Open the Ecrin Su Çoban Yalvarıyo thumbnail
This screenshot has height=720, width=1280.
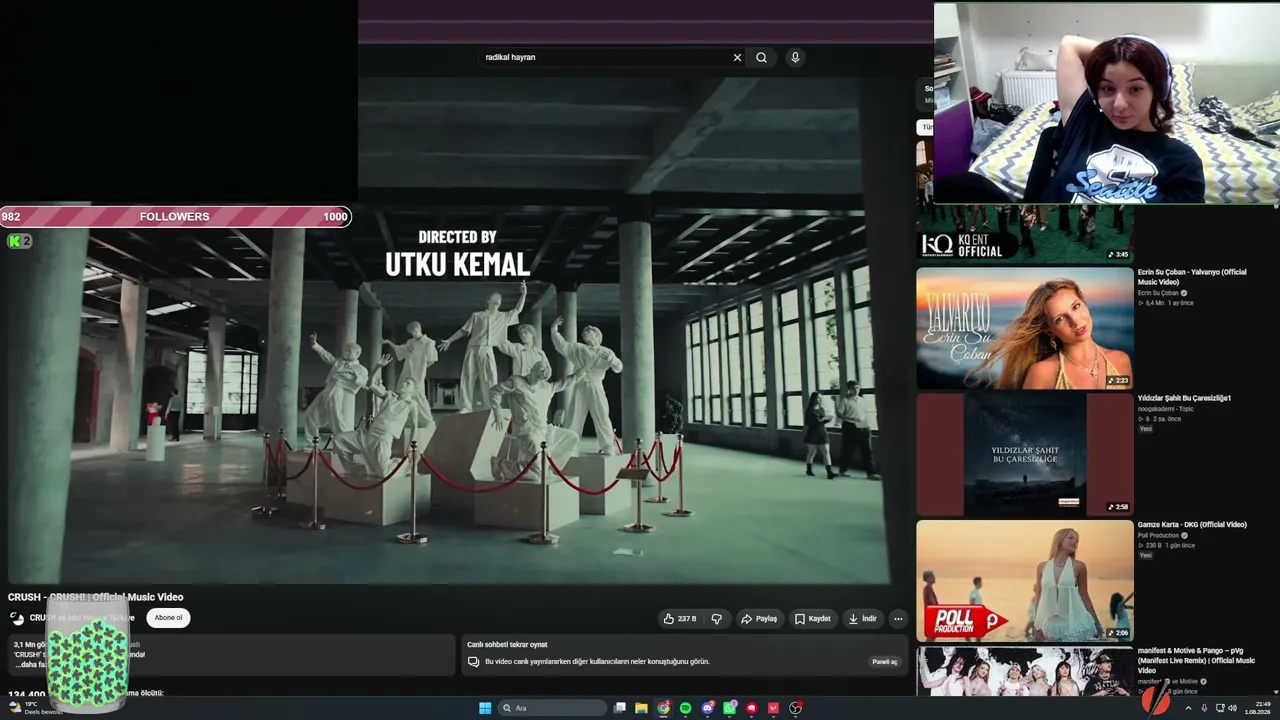tap(1025, 328)
